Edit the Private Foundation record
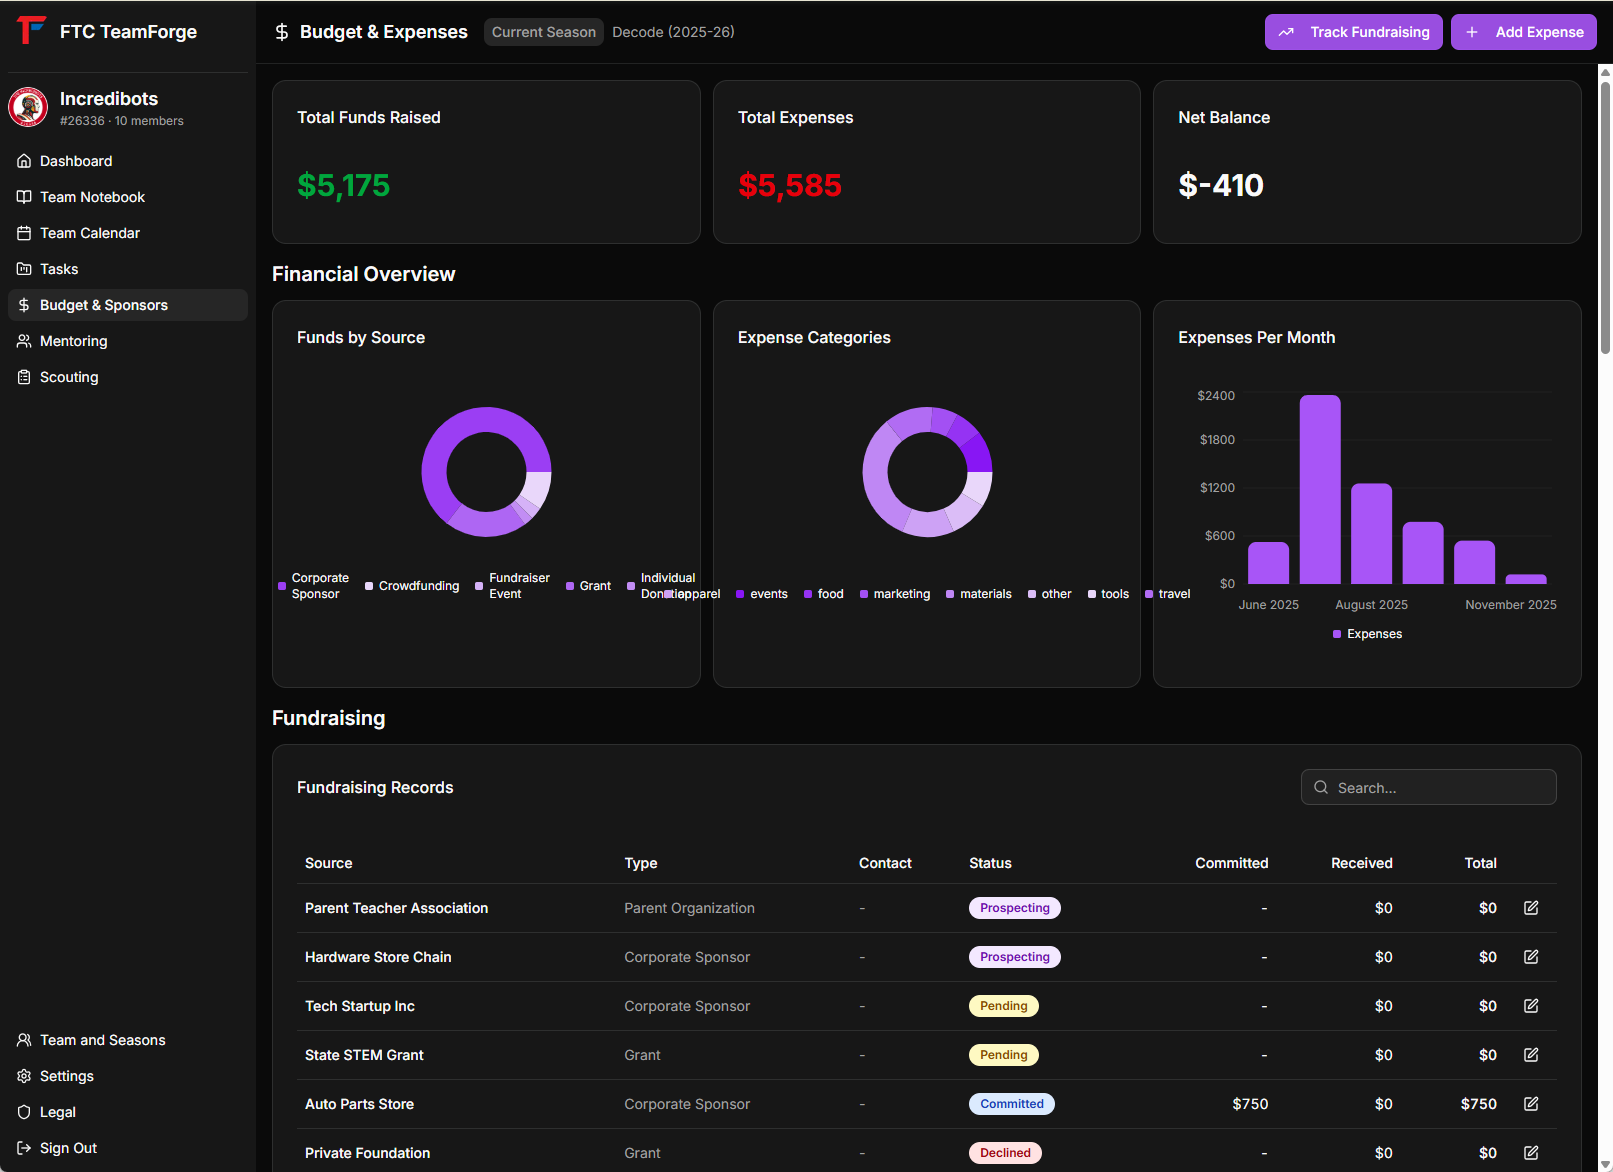This screenshot has width=1613, height=1172. (1530, 1153)
